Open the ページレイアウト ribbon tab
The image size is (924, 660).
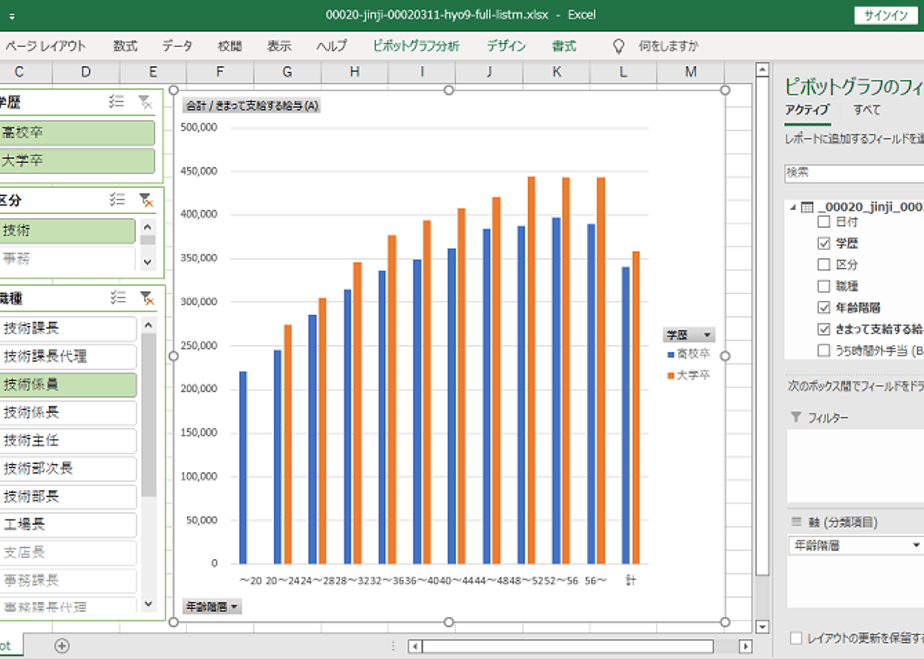pyautogui.click(x=46, y=46)
